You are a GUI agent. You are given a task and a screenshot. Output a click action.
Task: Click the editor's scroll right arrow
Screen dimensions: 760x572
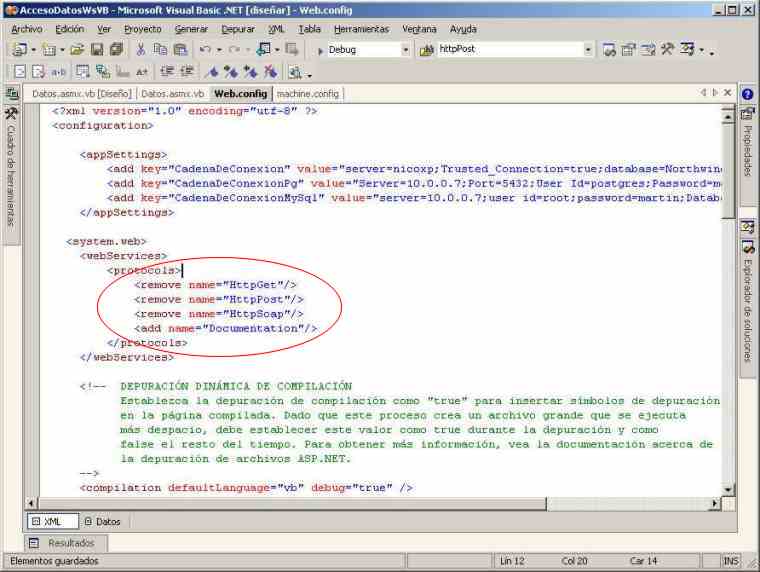click(x=714, y=504)
